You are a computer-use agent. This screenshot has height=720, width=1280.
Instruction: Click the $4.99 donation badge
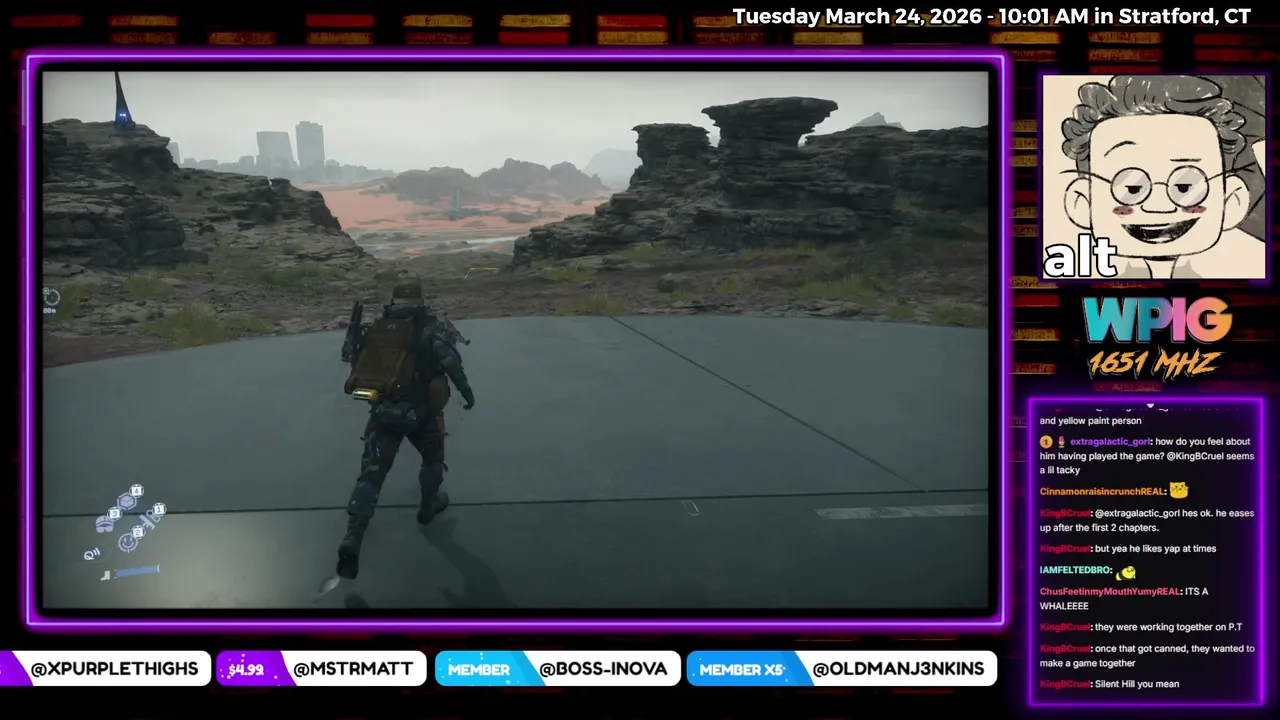246,669
